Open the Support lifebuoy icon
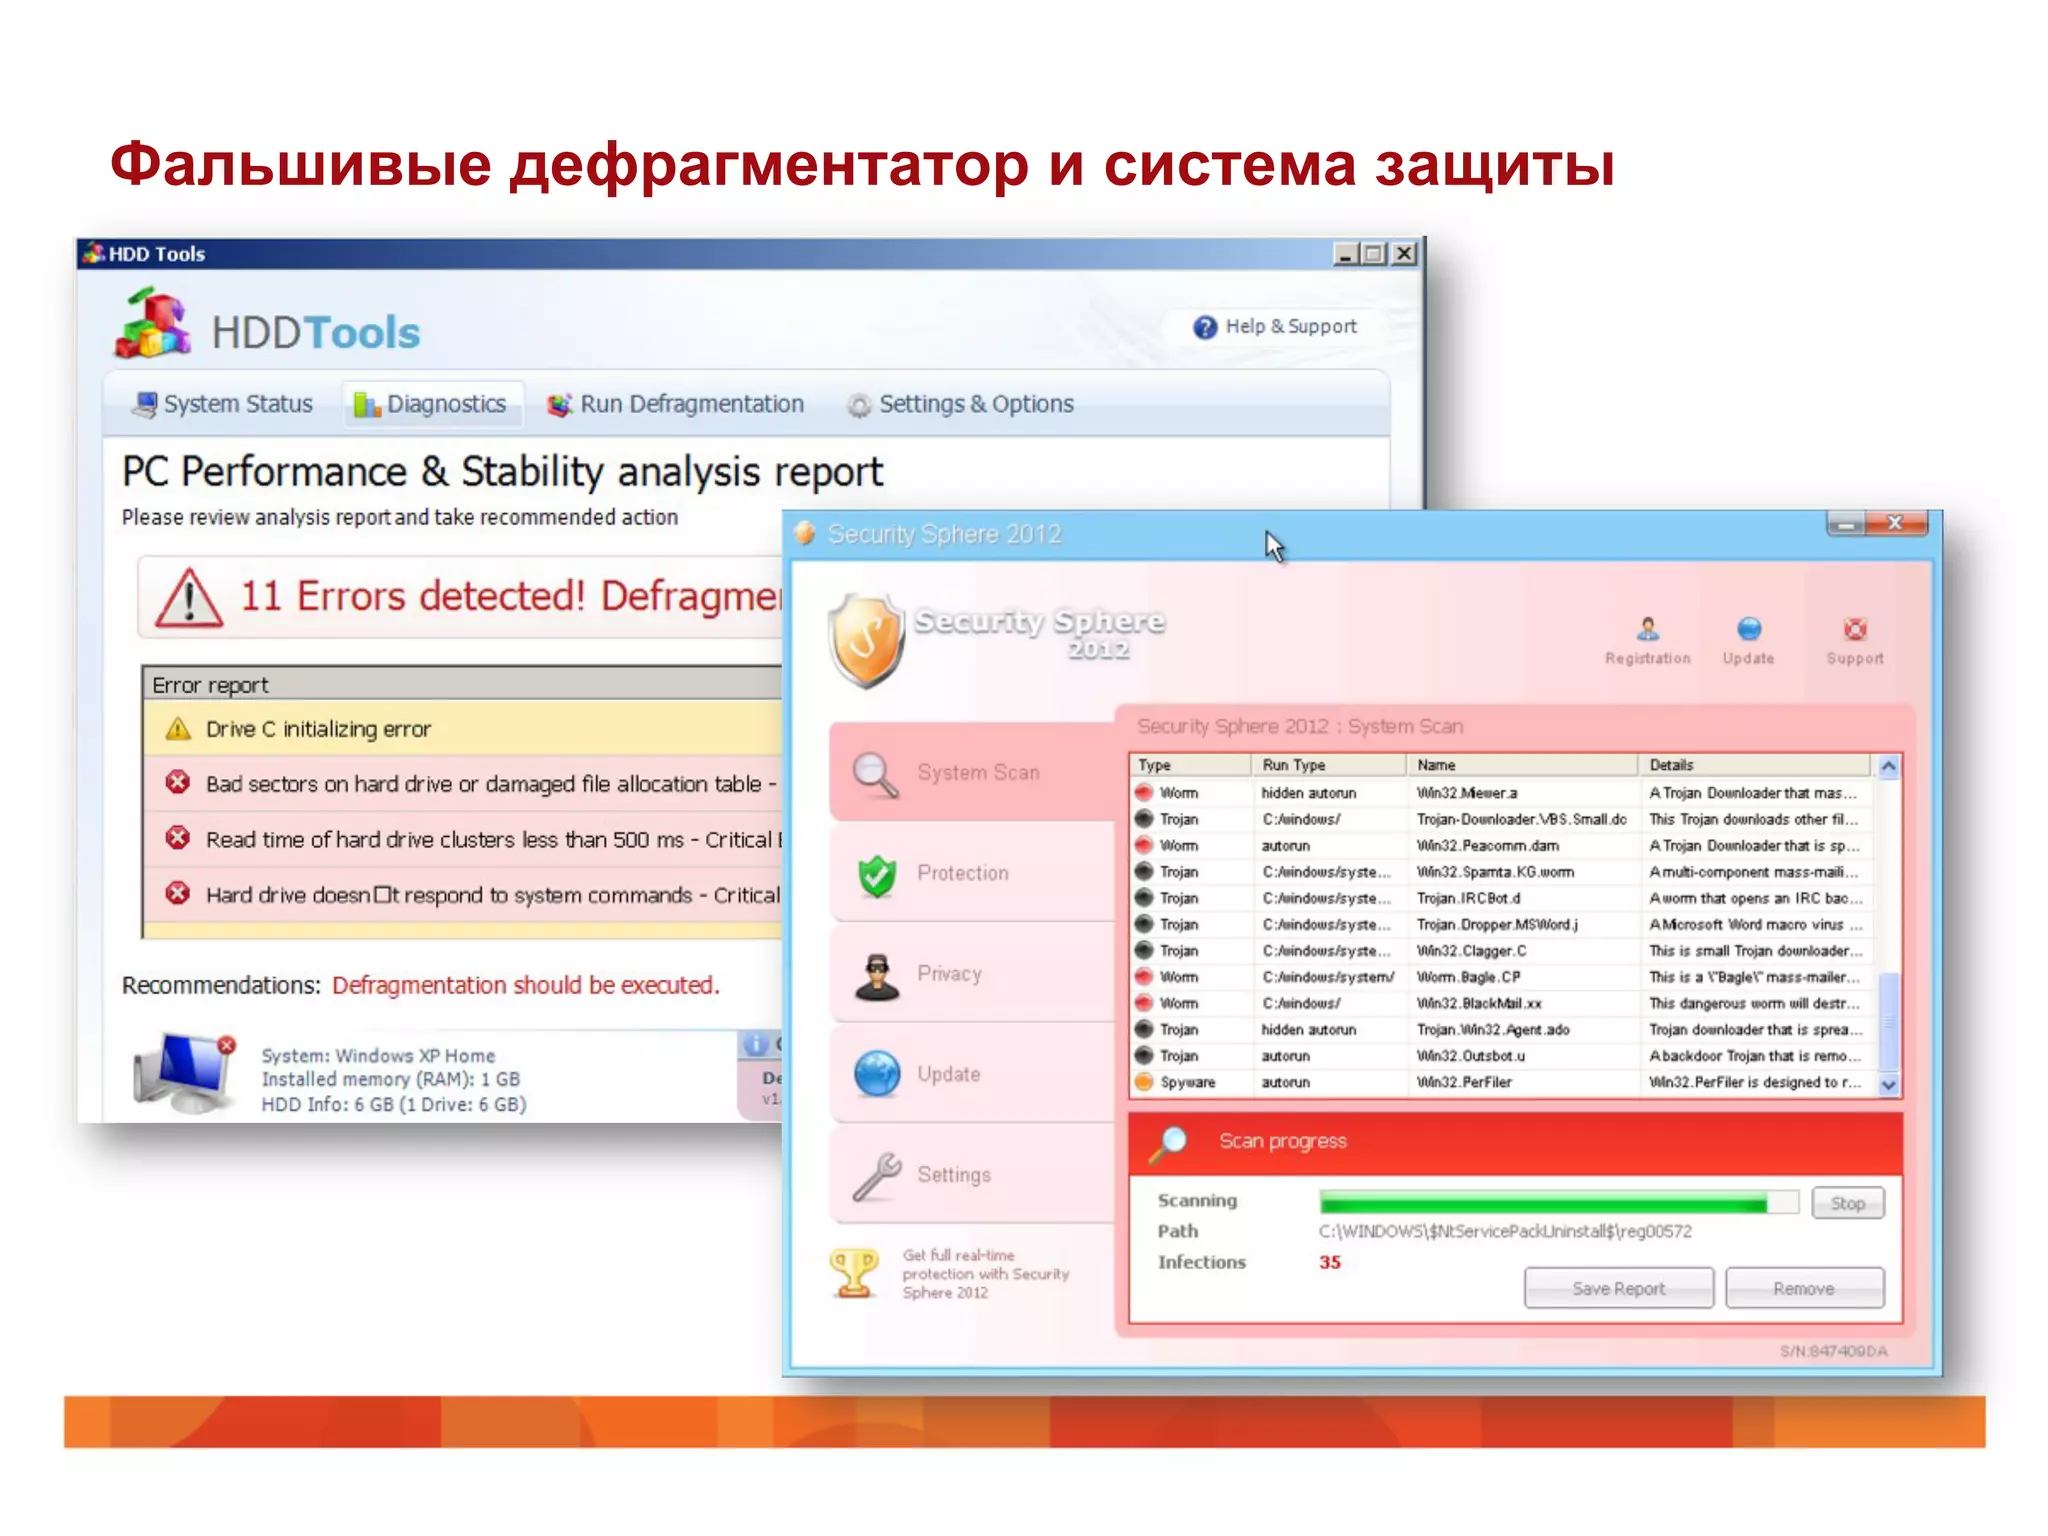 pyautogui.click(x=1855, y=629)
